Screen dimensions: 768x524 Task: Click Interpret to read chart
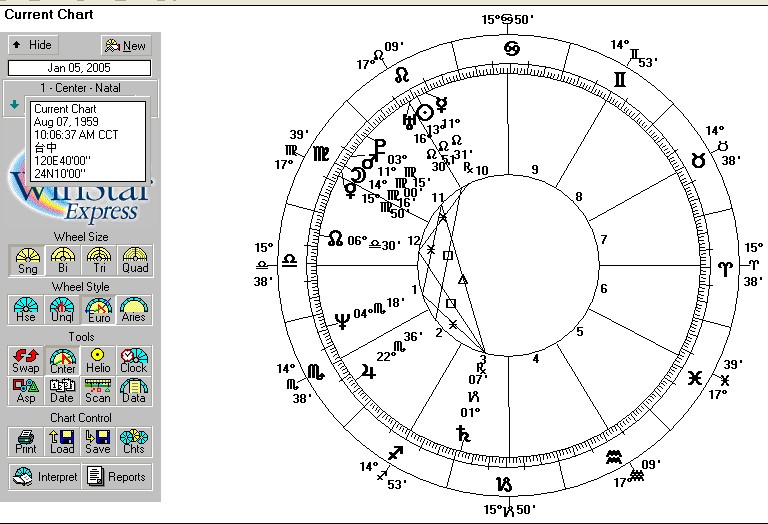pos(45,477)
